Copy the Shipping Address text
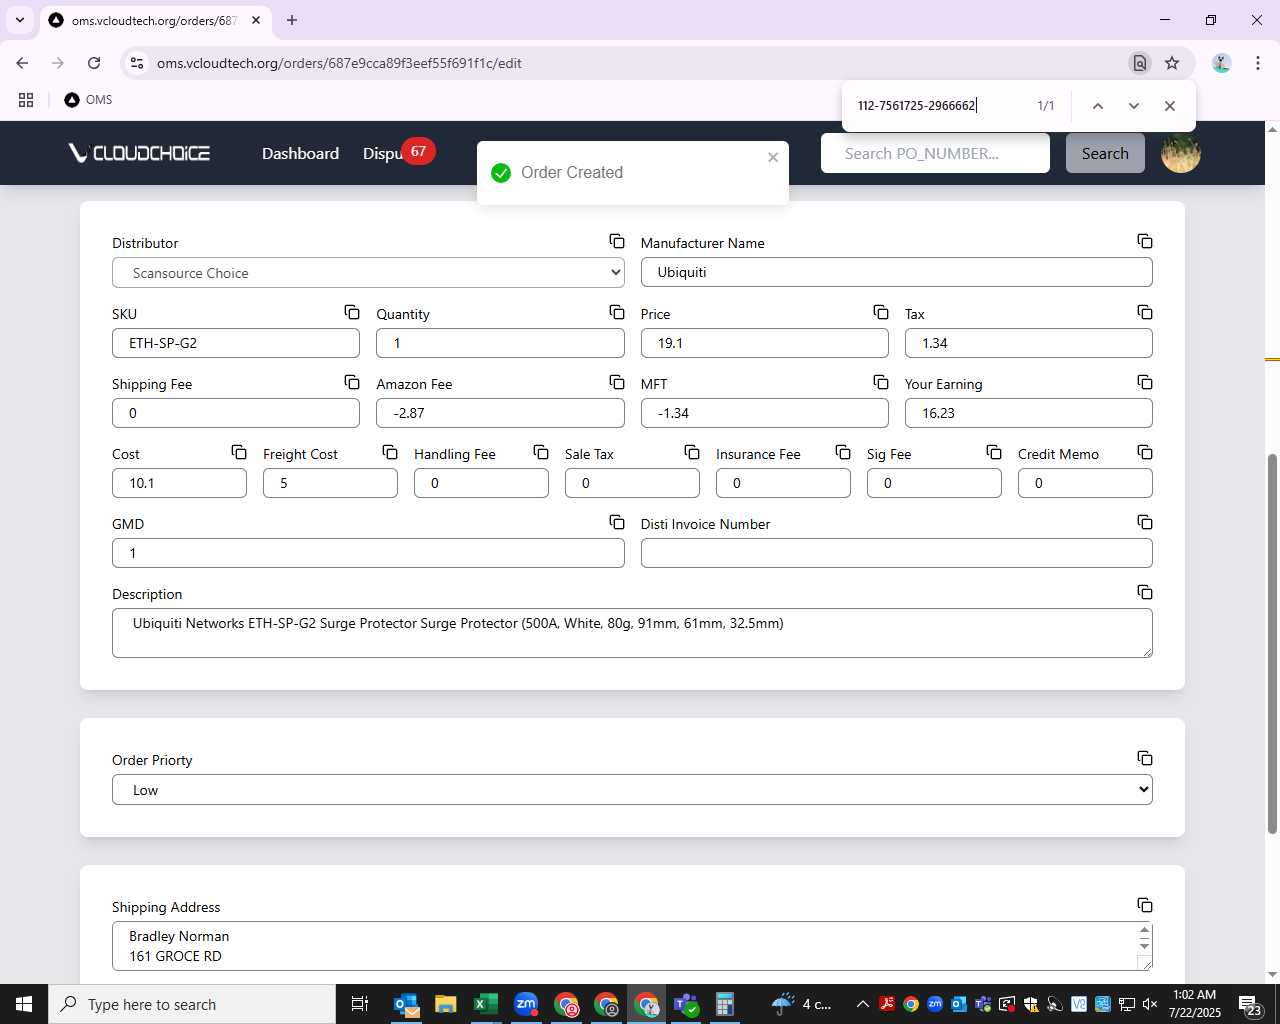The height and width of the screenshot is (1024, 1280). tap(1145, 905)
